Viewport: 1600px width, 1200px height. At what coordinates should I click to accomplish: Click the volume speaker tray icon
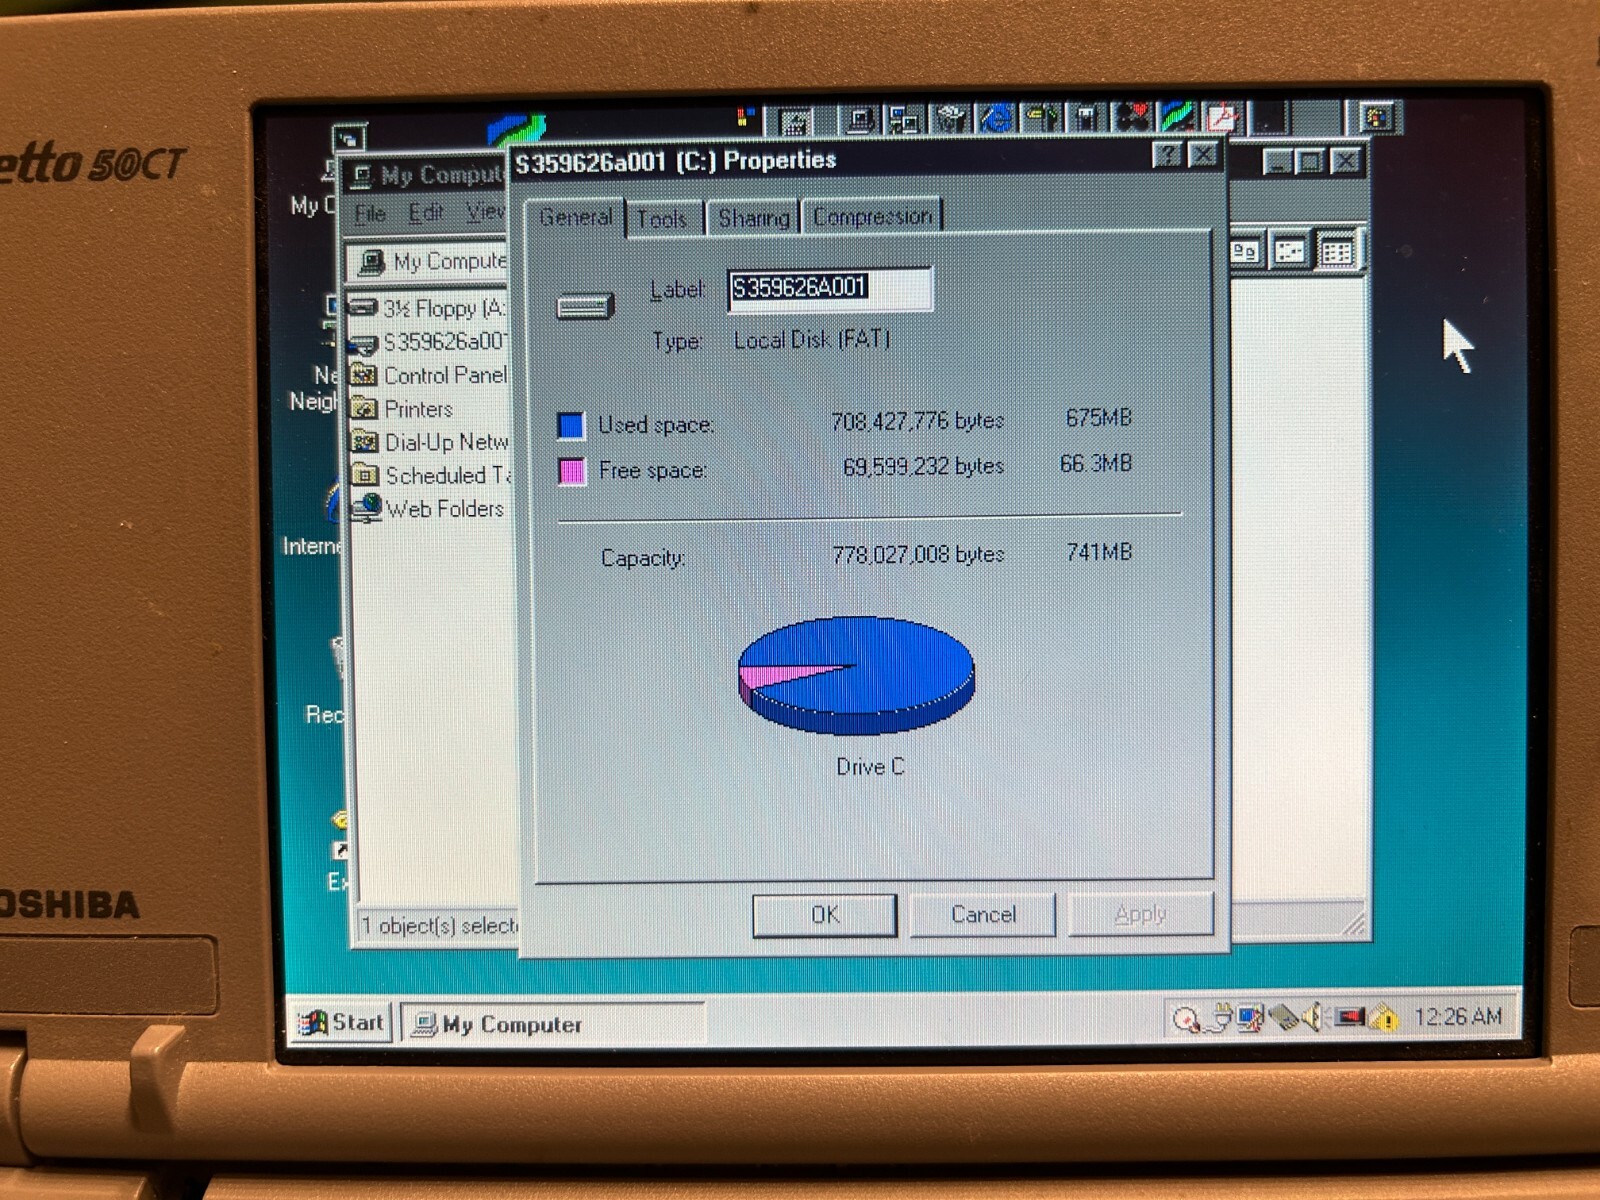(1311, 1019)
